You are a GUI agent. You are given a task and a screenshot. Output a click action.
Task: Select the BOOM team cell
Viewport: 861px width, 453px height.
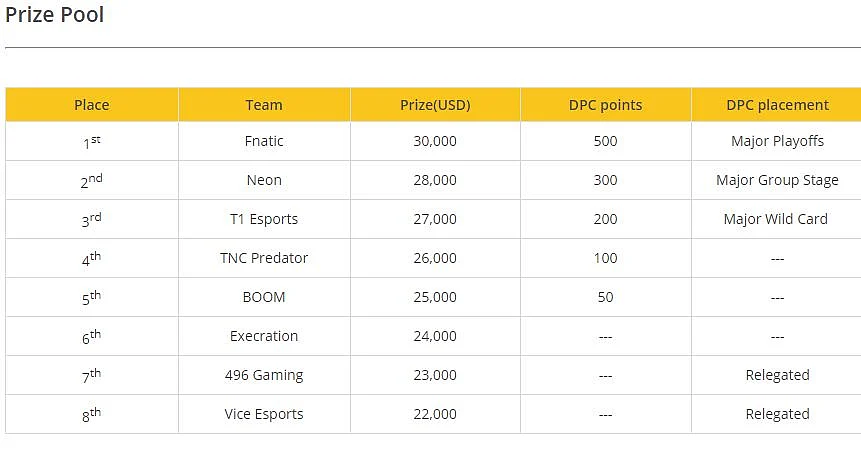point(264,297)
